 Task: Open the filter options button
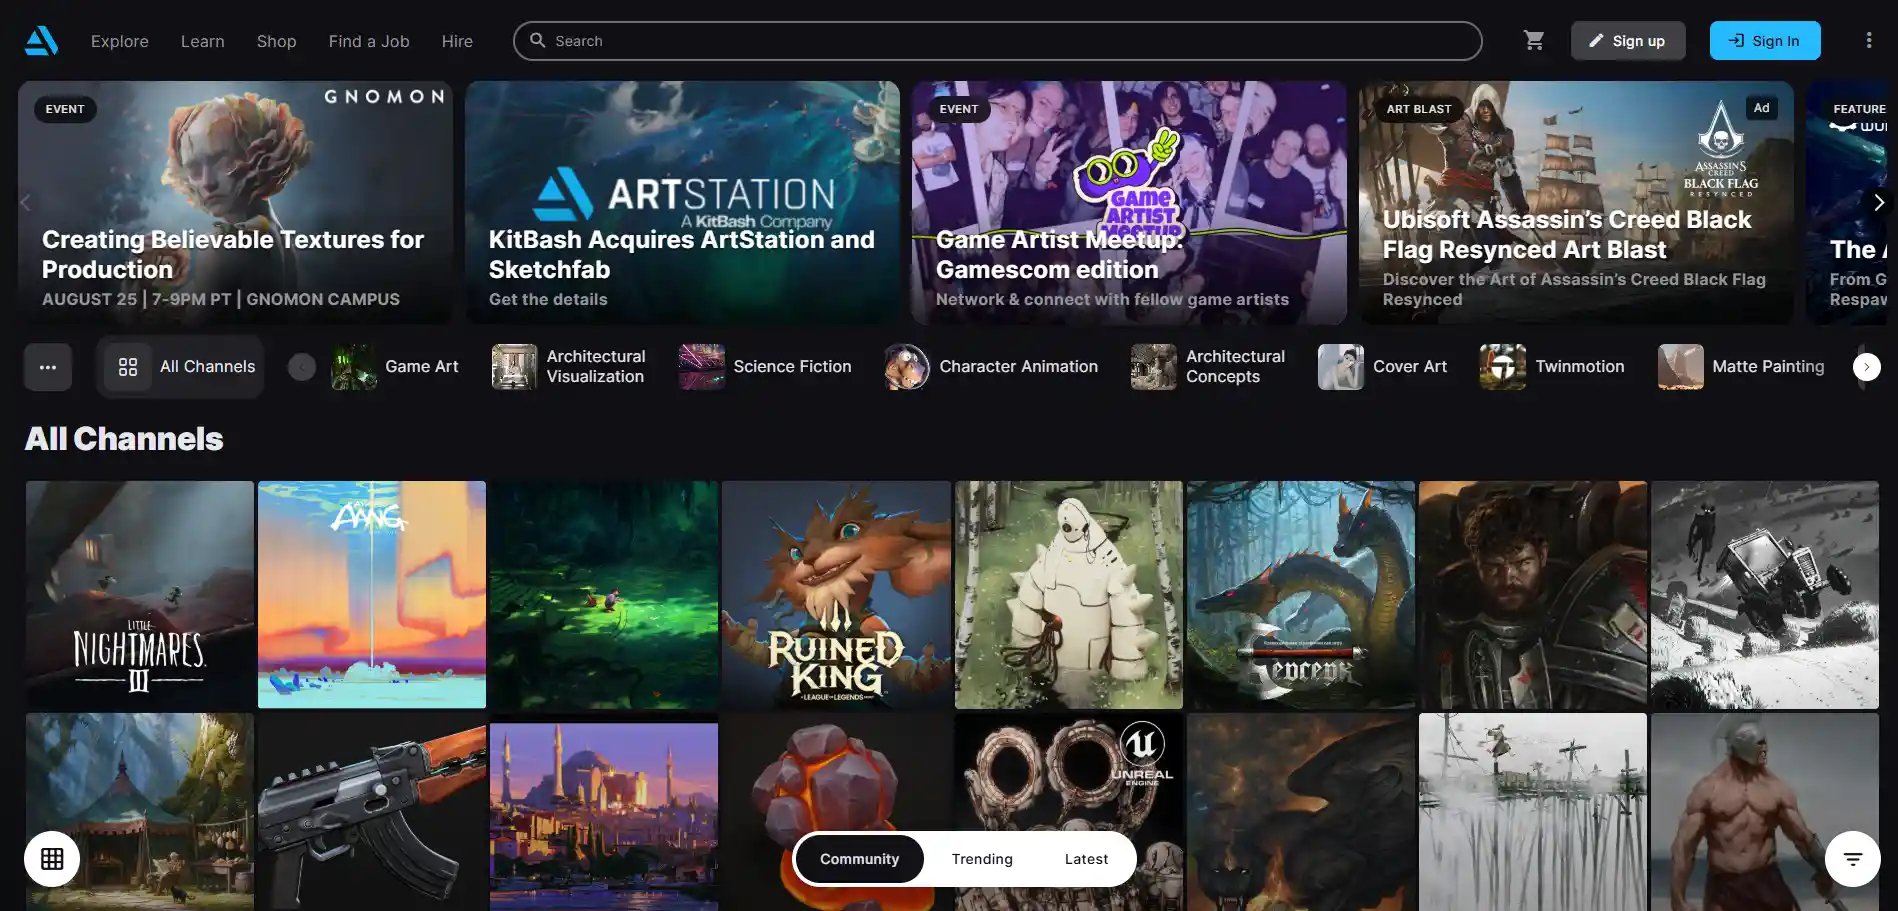tap(1852, 858)
